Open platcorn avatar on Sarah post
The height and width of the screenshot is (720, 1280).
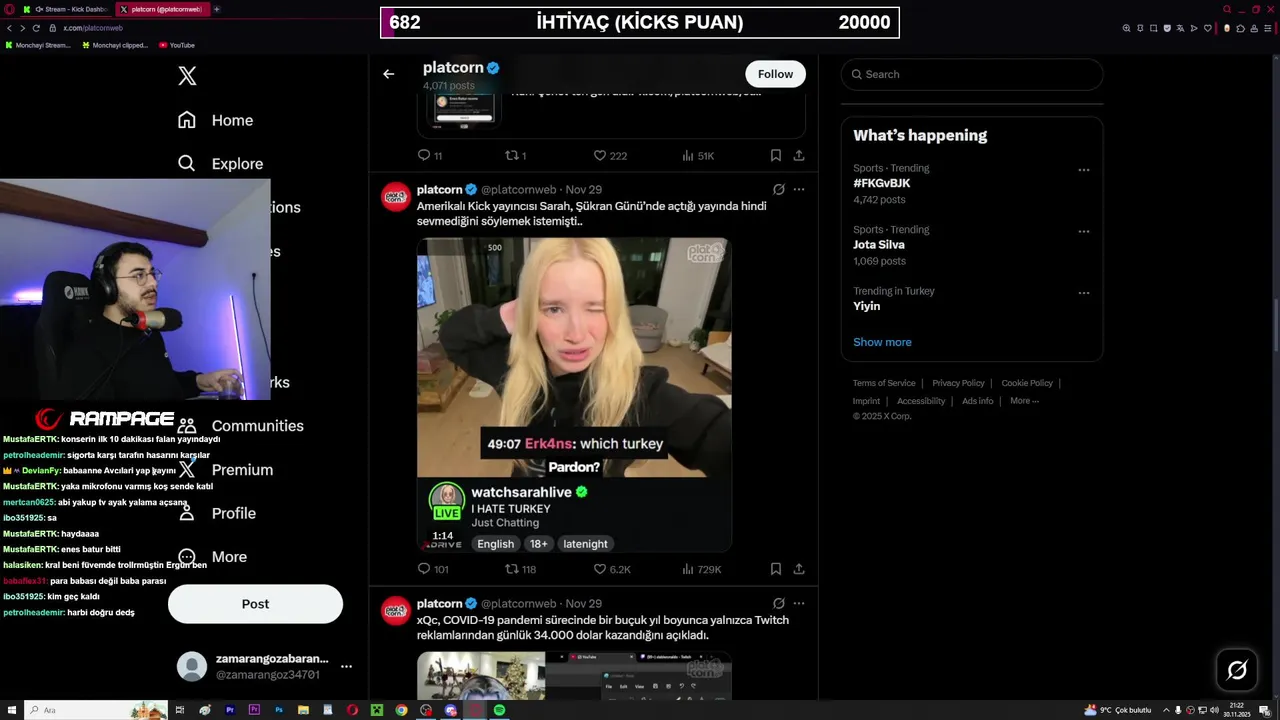point(396,197)
